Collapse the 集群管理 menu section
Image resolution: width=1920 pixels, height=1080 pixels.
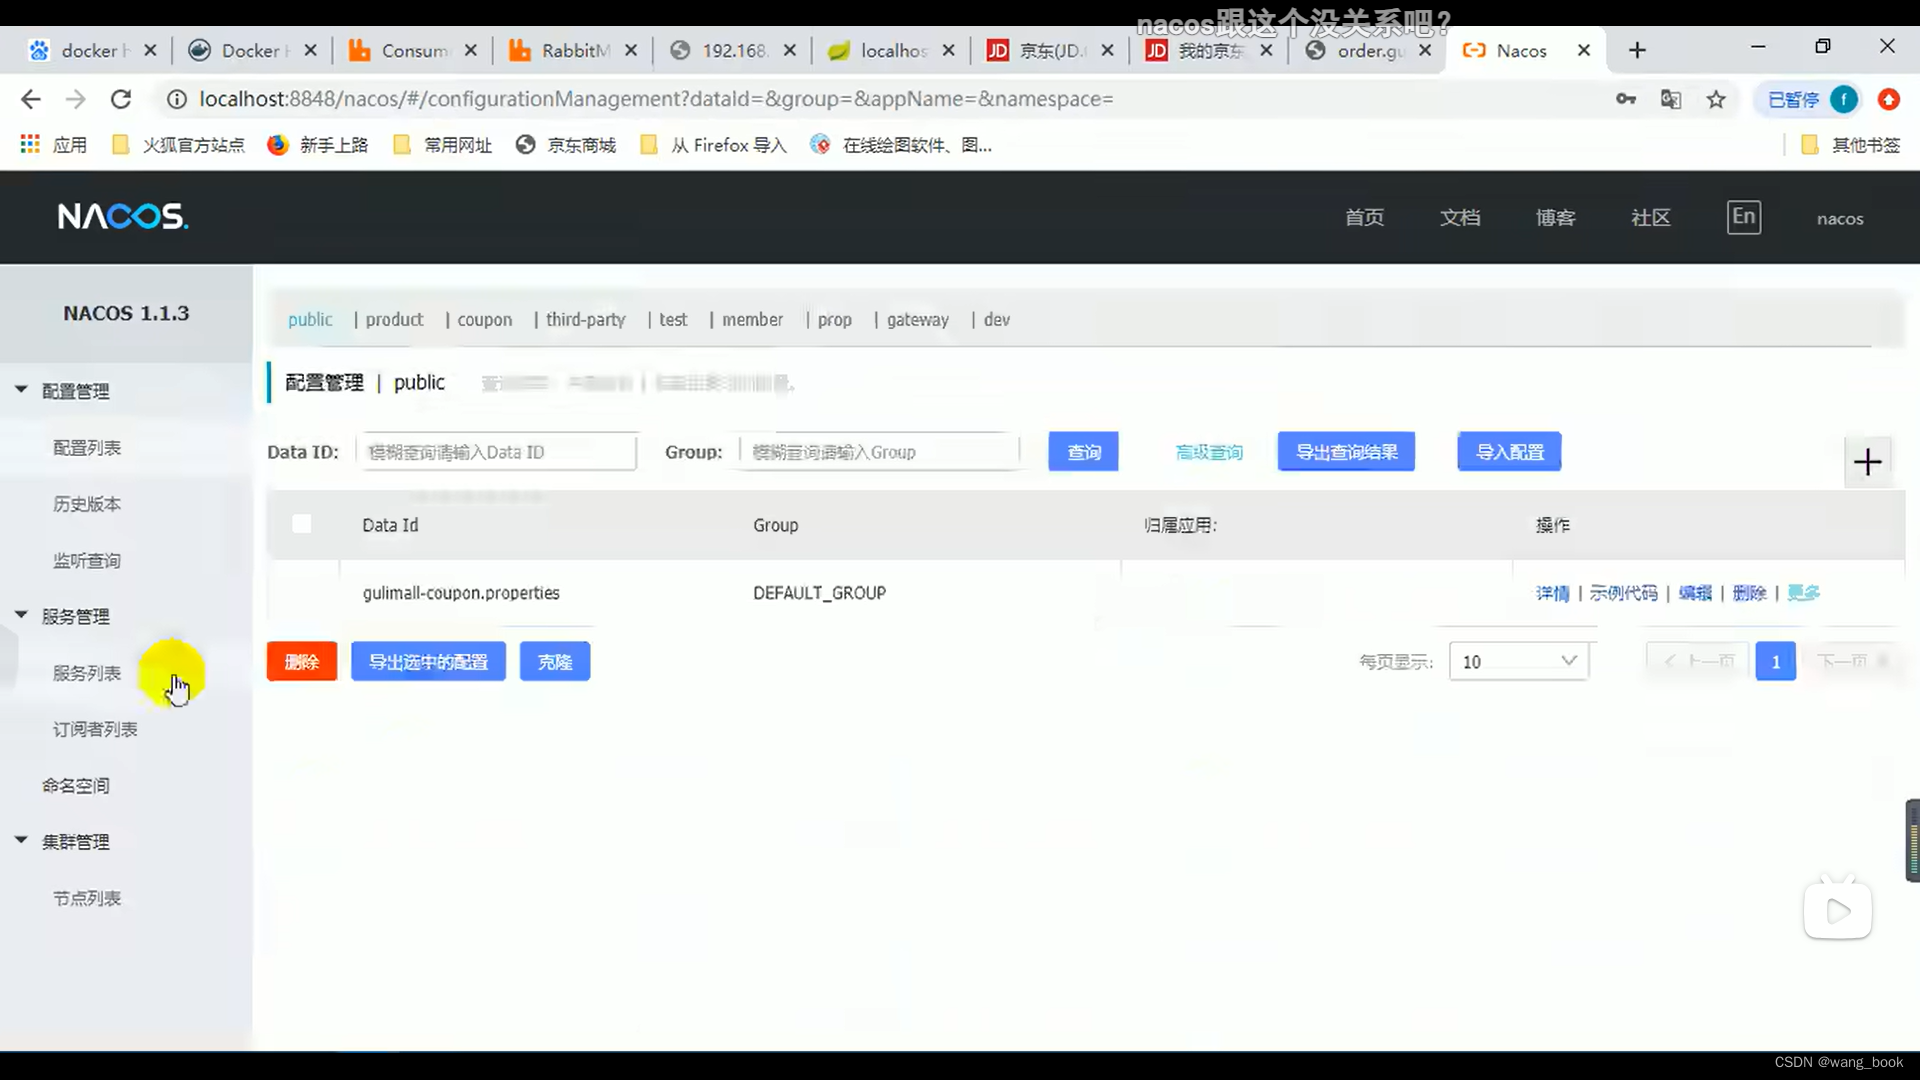click(x=21, y=840)
